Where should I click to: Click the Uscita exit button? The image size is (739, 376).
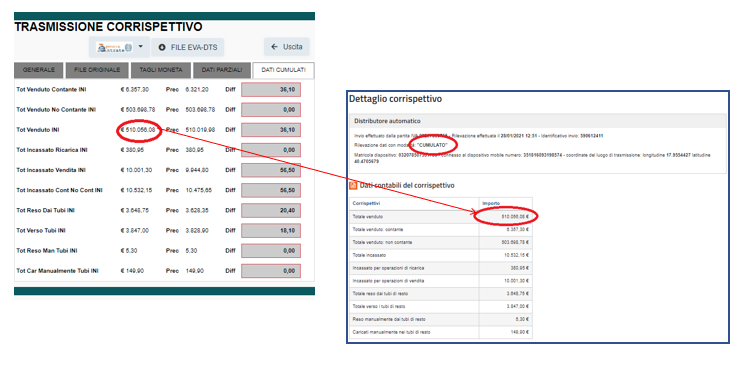(287, 47)
